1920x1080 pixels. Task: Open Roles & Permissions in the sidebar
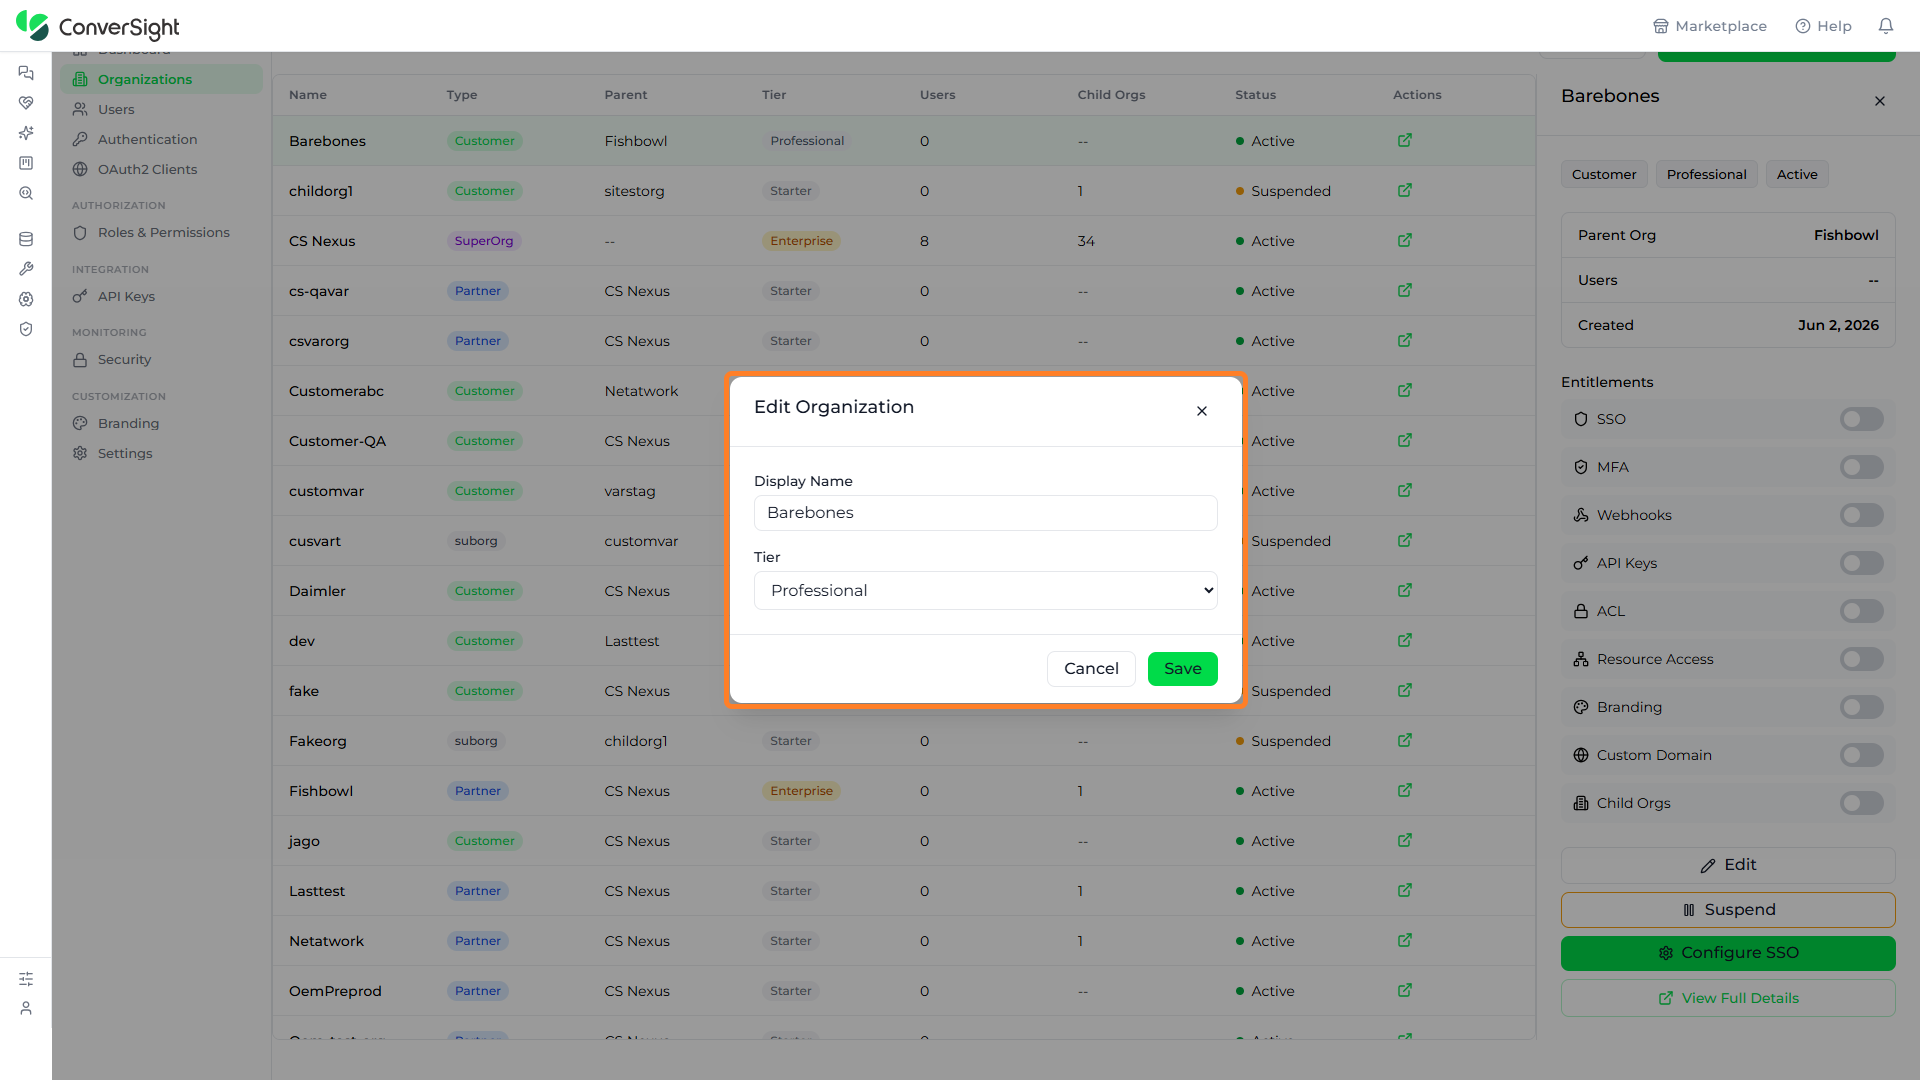coord(161,232)
